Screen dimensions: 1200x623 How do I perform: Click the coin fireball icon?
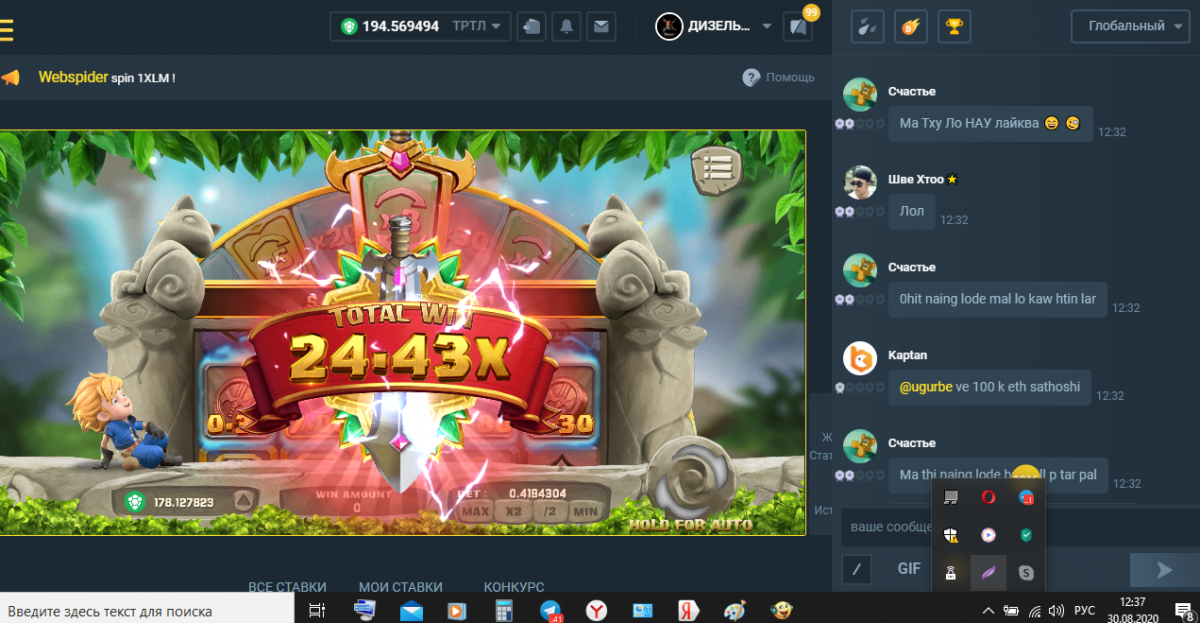click(x=910, y=27)
